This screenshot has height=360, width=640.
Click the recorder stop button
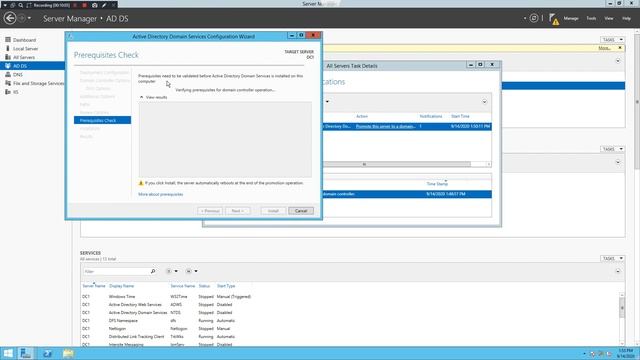pos(84,5)
